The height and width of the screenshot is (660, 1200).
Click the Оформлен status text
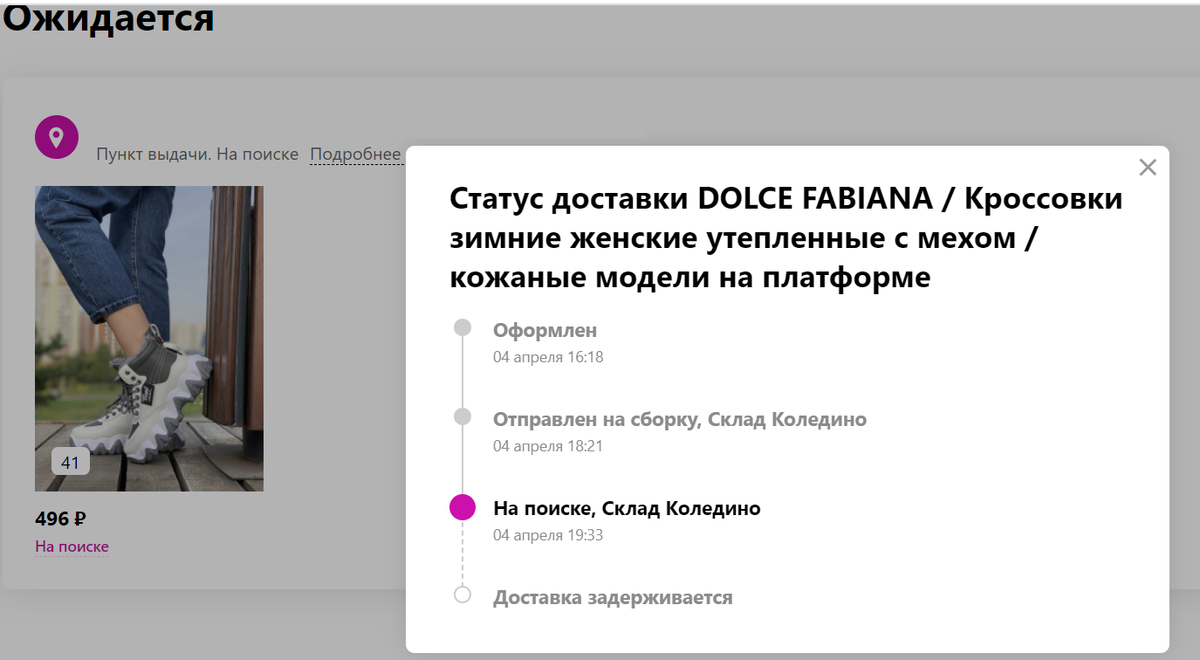tap(545, 330)
